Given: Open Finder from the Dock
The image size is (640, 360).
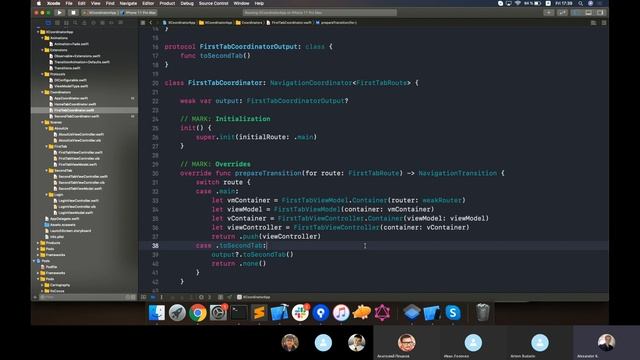Looking at the screenshot, I should (157, 313).
